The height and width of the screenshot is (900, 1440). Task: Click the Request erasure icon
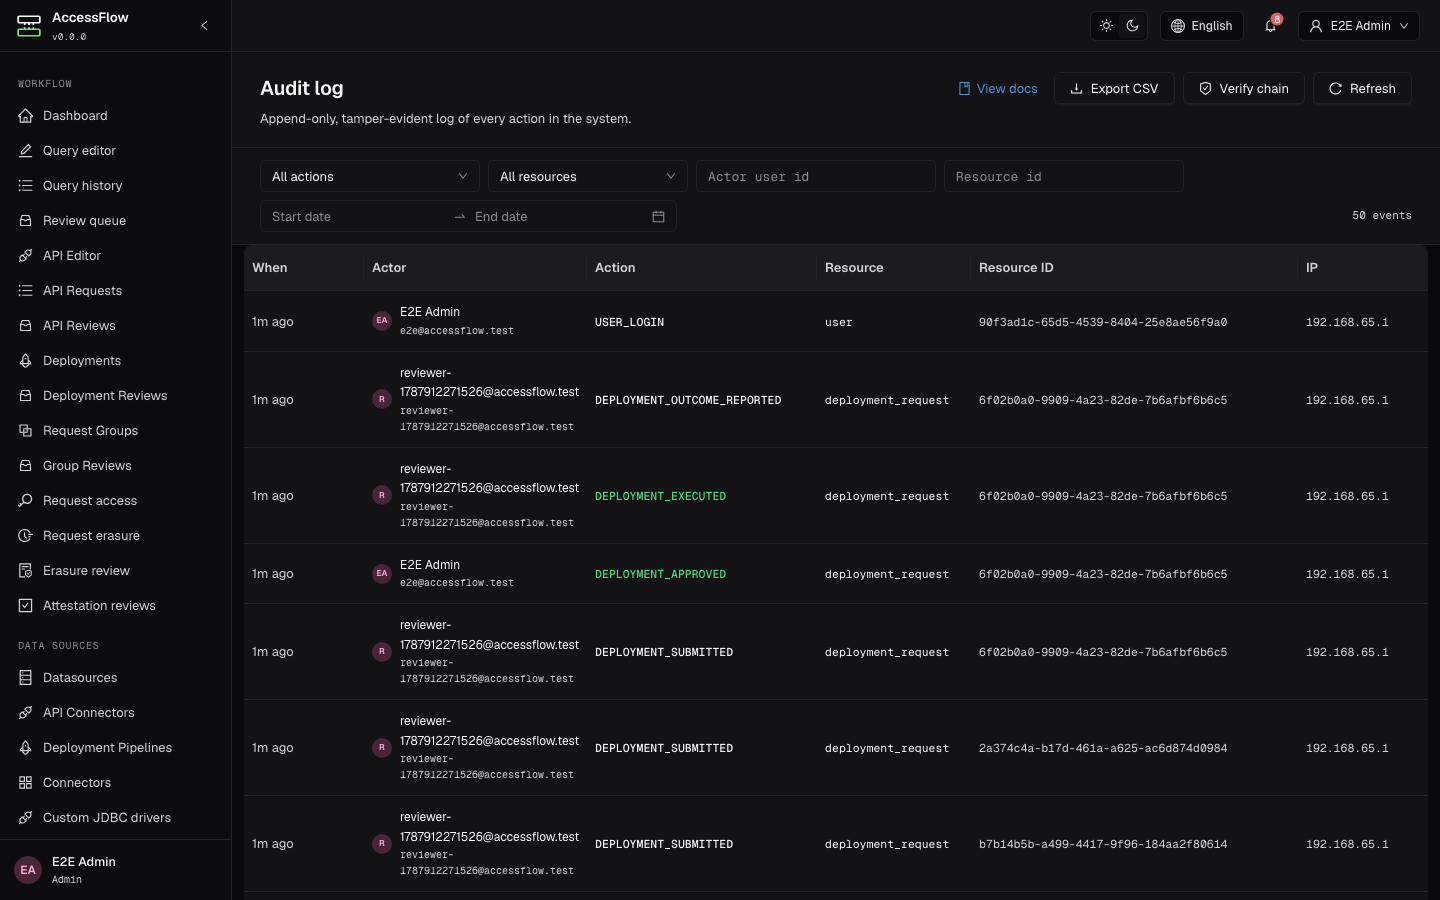coord(26,536)
